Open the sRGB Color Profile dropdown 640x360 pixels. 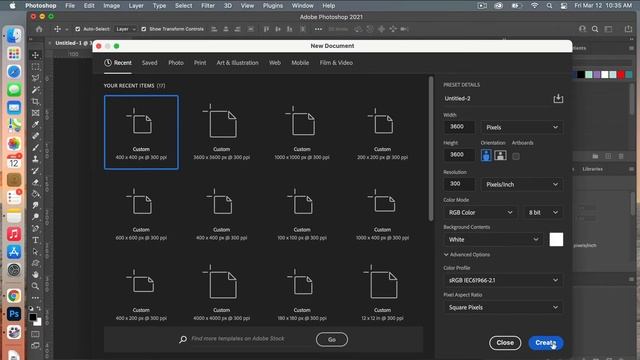point(503,280)
